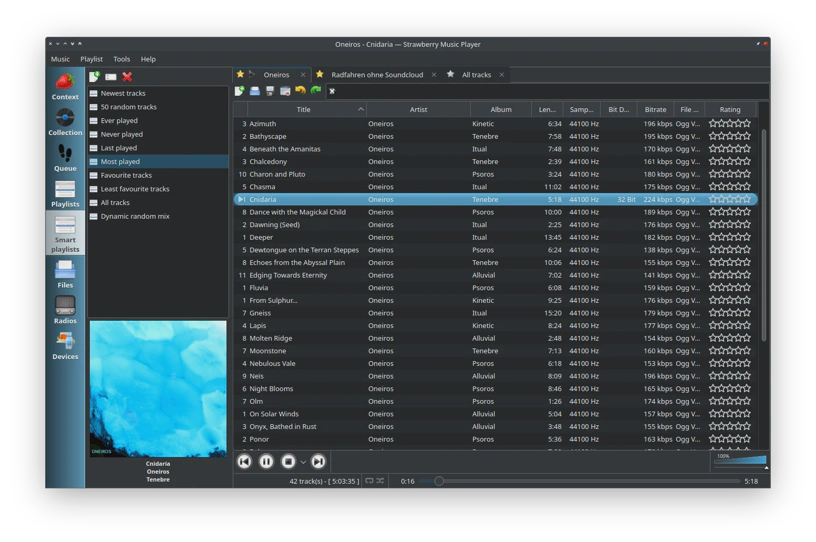Open the Files sidebar panel
The width and height of the screenshot is (816, 542).
pyautogui.click(x=65, y=274)
